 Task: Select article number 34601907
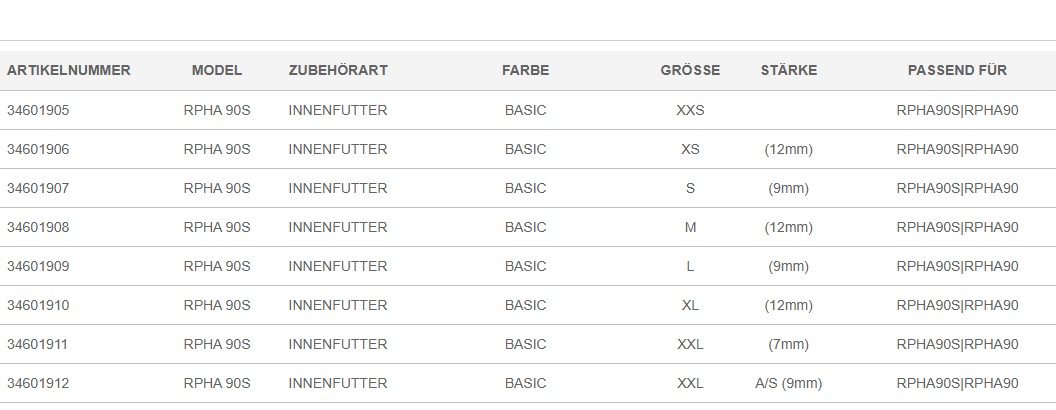pyautogui.click(x=38, y=189)
